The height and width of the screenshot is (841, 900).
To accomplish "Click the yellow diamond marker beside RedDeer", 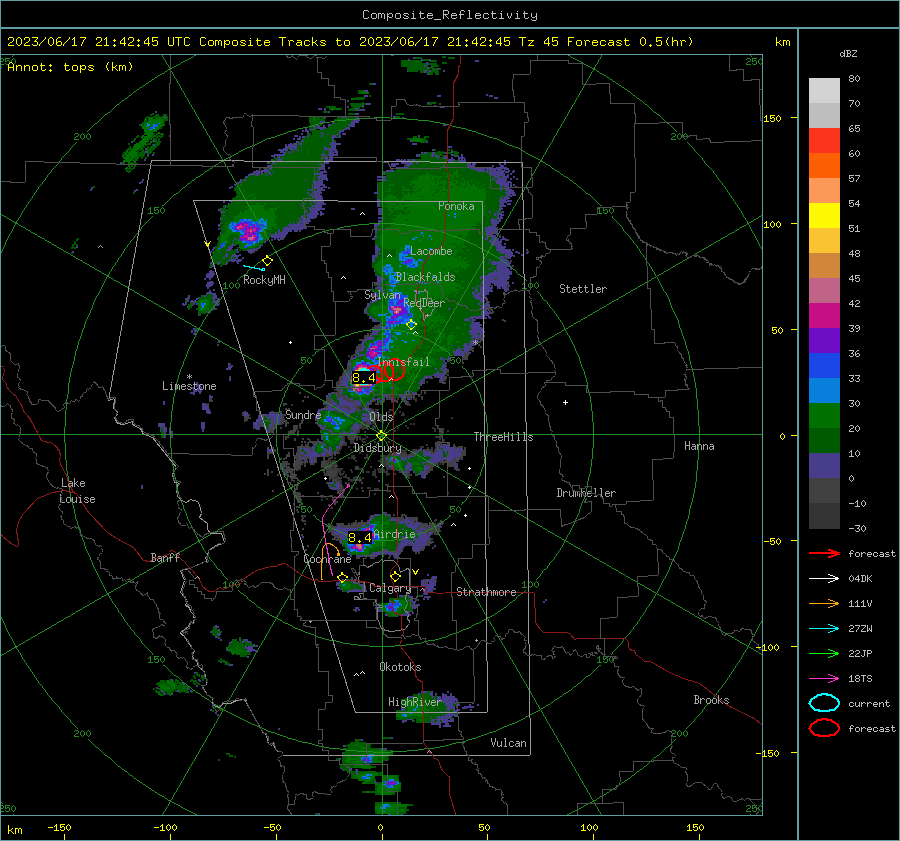I will pos(411,324).
